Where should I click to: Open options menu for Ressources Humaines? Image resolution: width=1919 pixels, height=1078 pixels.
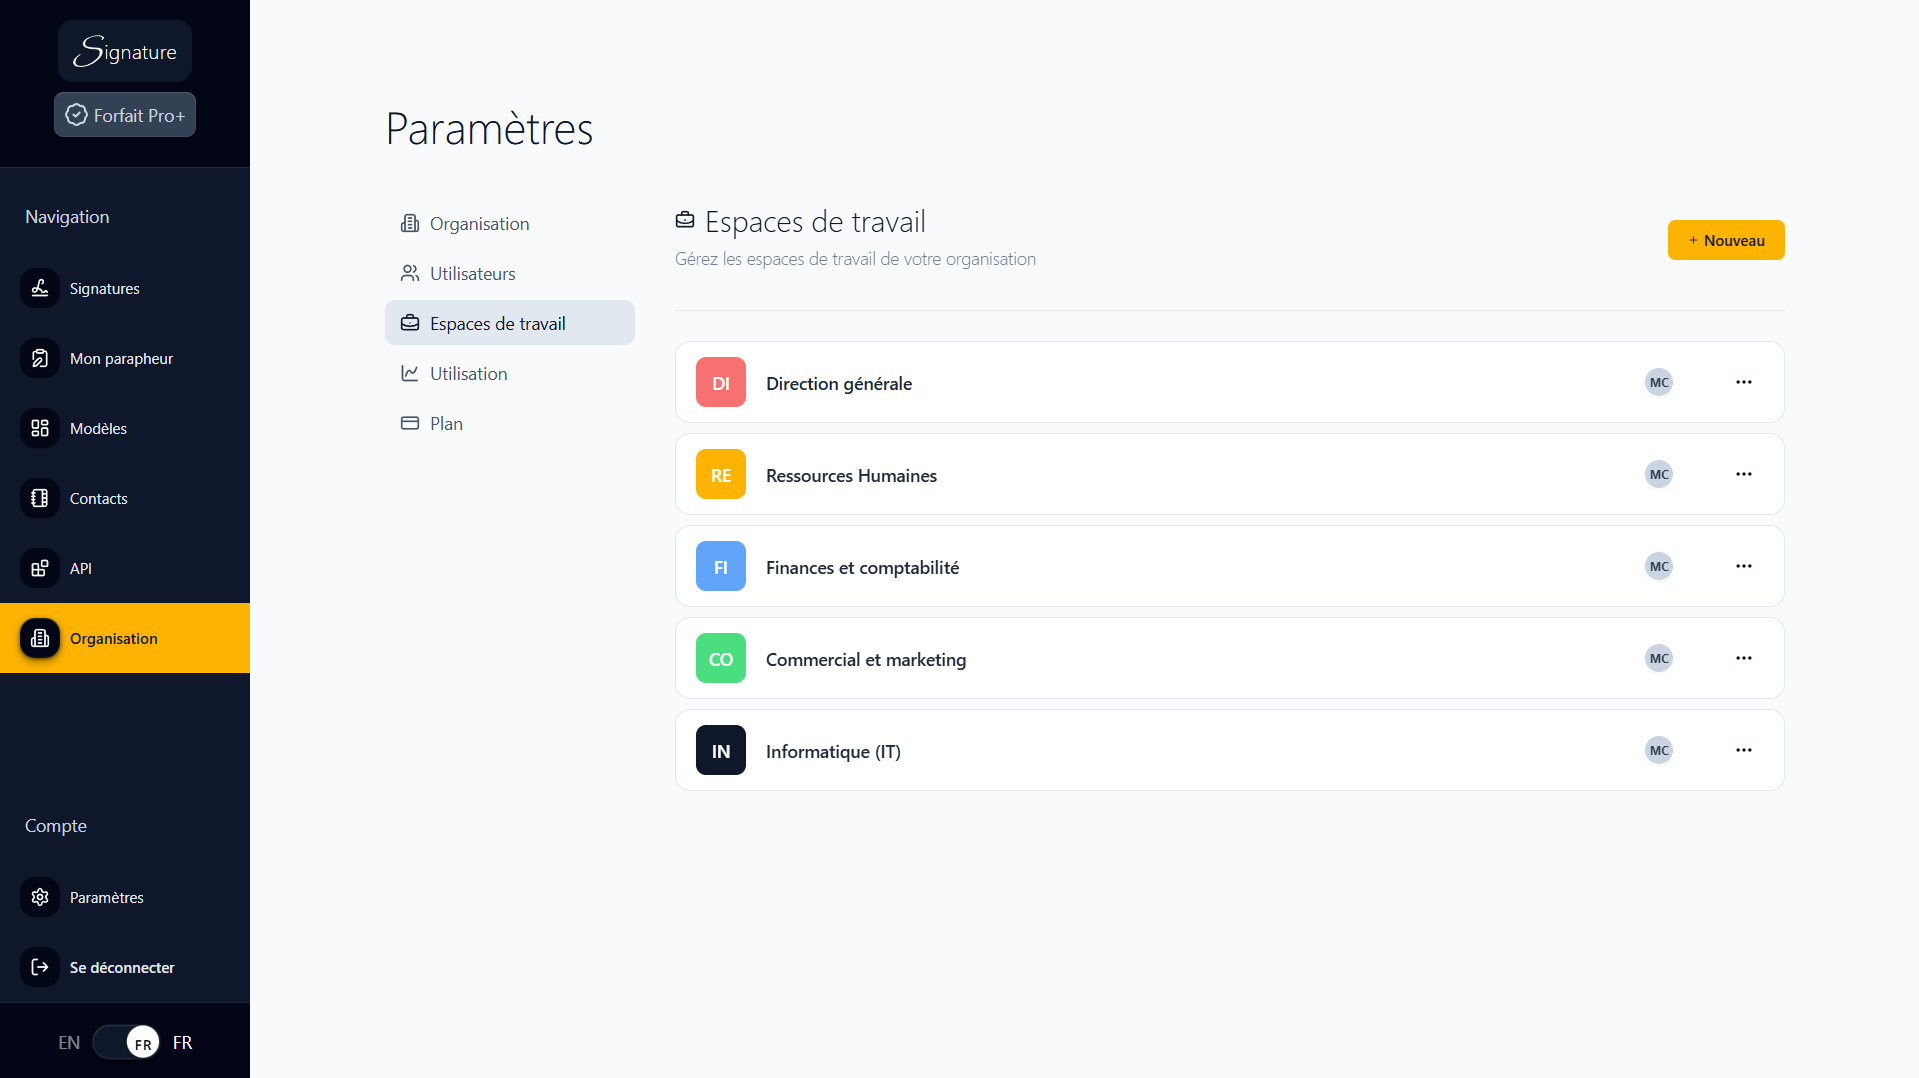point(1744,474)
